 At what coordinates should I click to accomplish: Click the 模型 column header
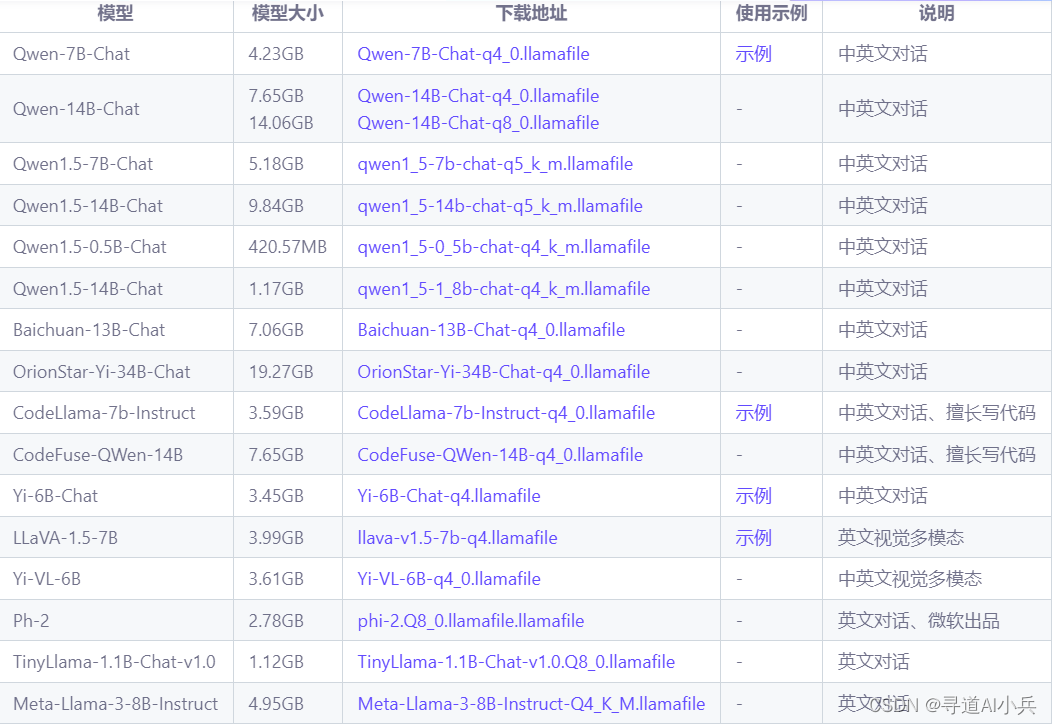point(115,13)
